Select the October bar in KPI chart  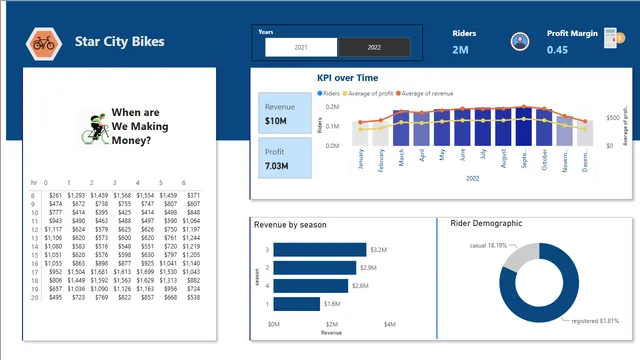tap(544, 127)
